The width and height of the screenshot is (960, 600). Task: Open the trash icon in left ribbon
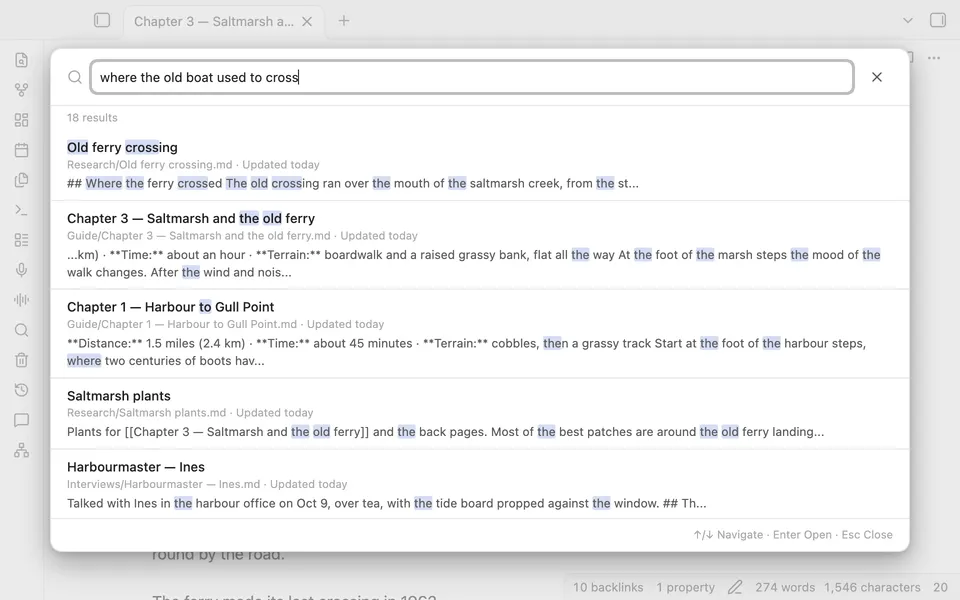click(x=21, y=360)
